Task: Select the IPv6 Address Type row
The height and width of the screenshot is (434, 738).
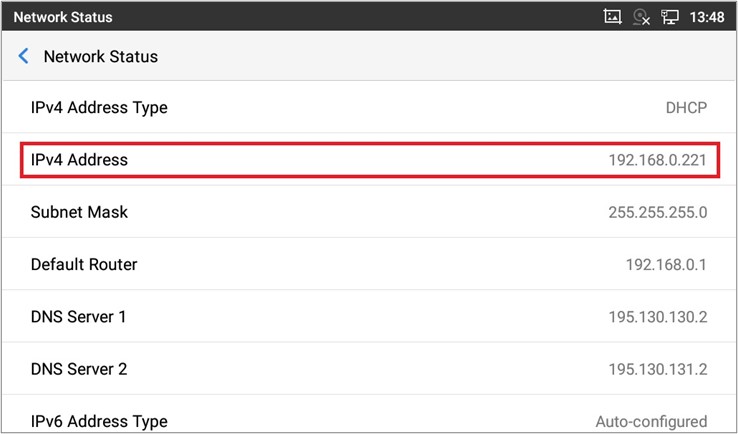Action: coord(369,420)
